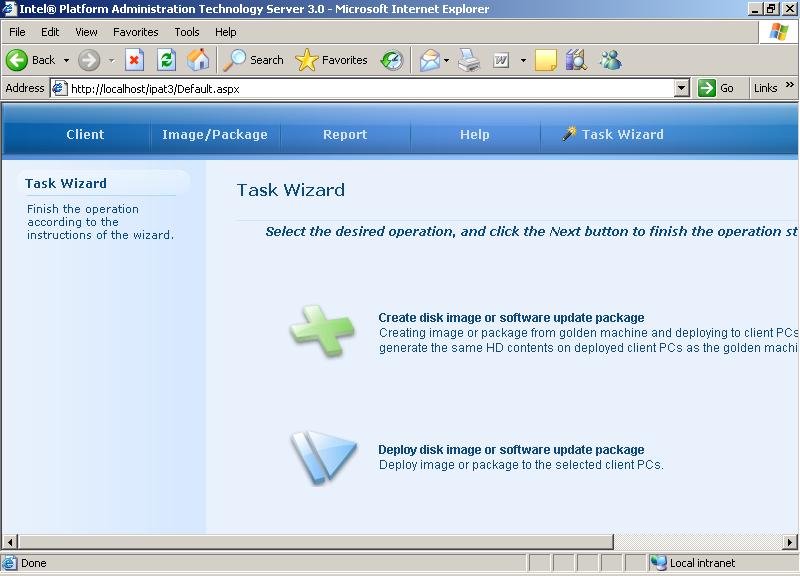
Task: Open the Mail toolbar icon
Action: (x=430, y=60)
